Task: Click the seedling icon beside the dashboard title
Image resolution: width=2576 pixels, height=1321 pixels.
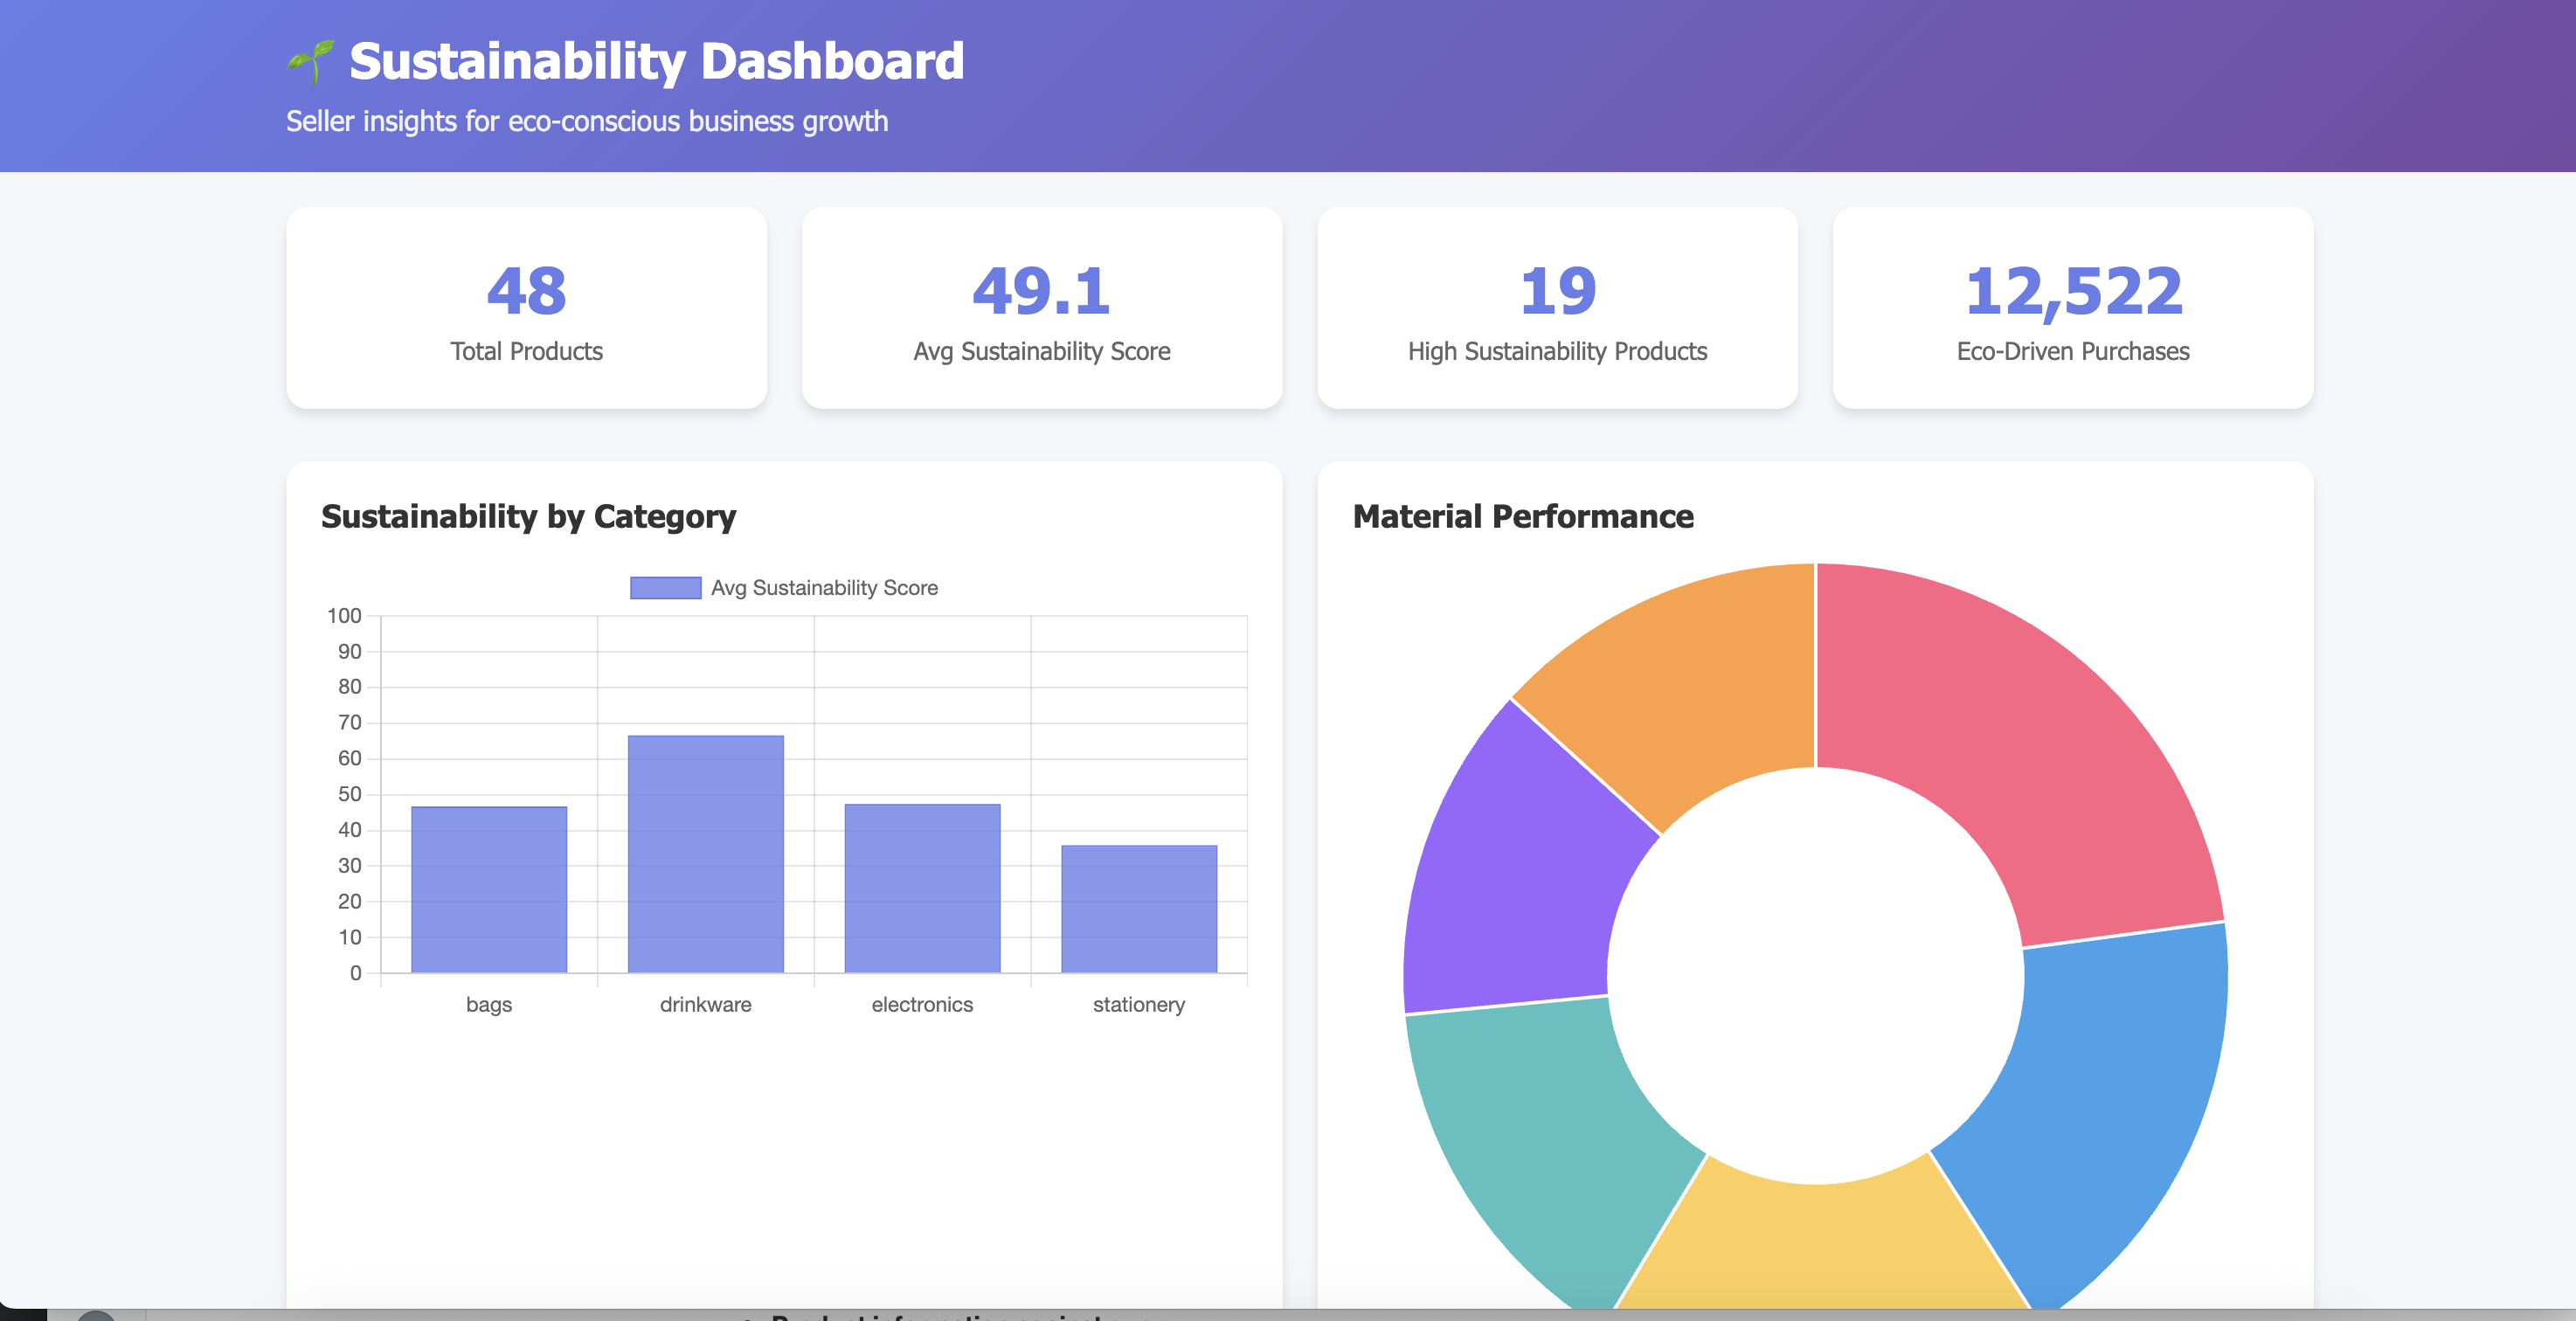Action: (310, 62)
